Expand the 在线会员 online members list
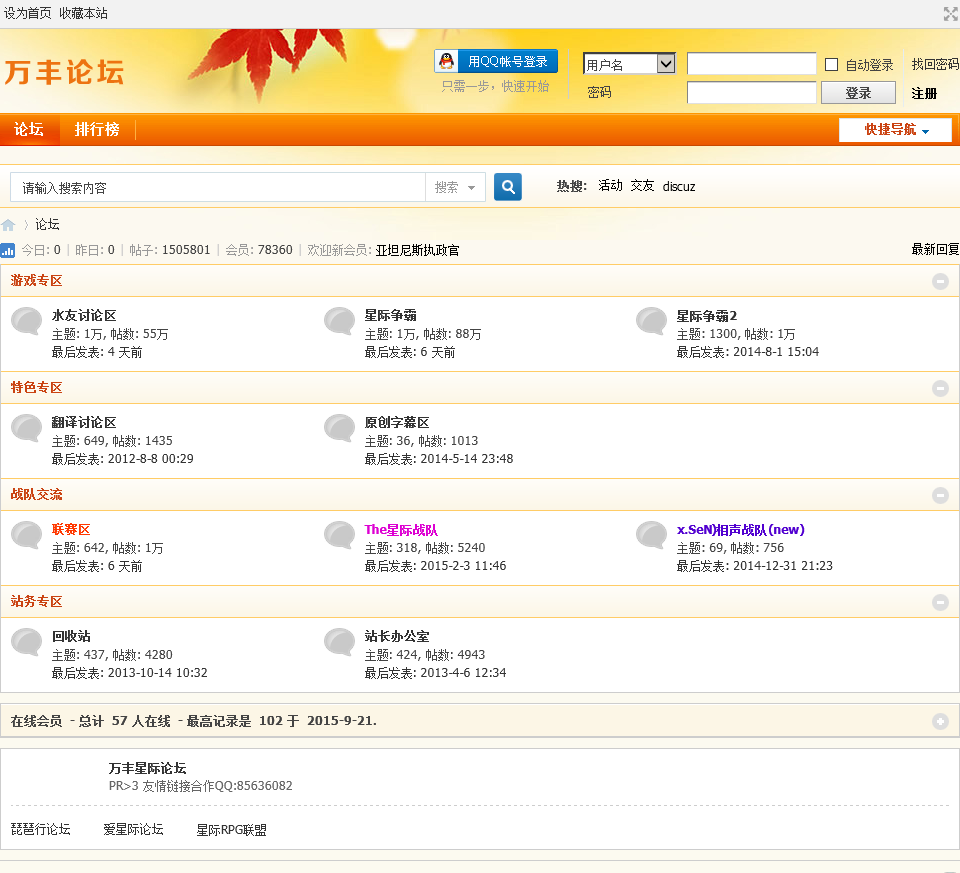This screenshot has height=873, width=960. [x=940, y=721]
